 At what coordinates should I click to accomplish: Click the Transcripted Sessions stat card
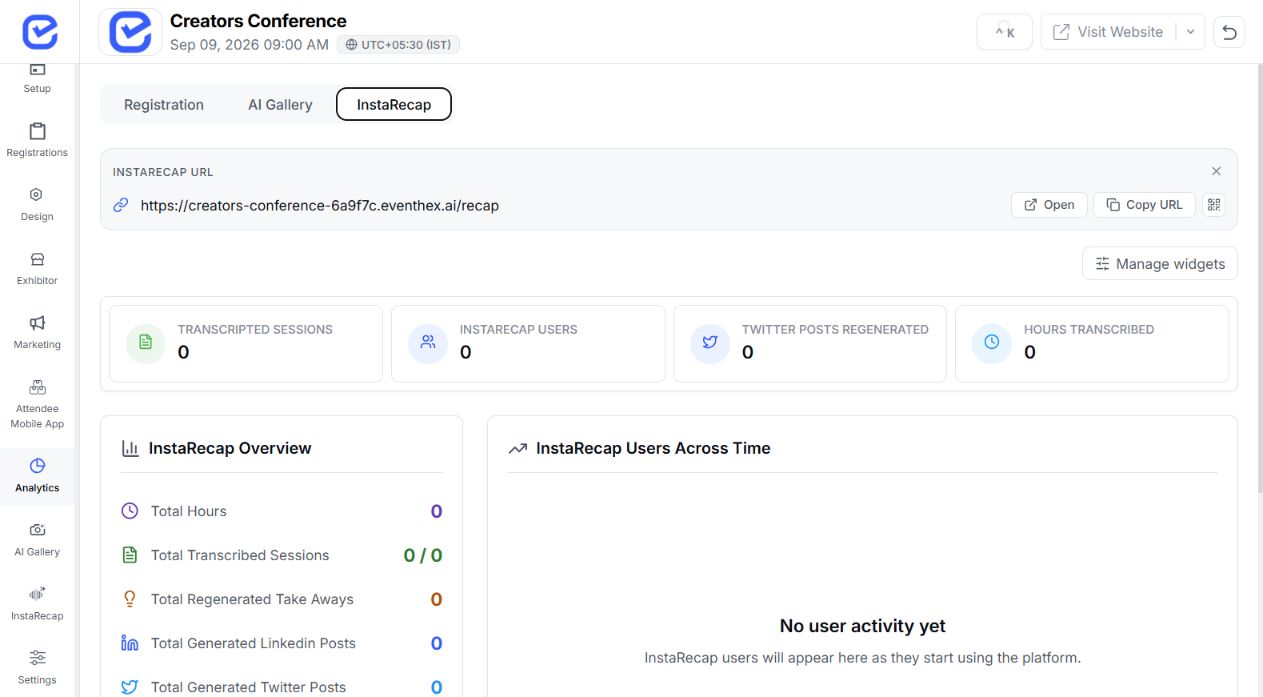pyautogui.click(x=246, y=344)
